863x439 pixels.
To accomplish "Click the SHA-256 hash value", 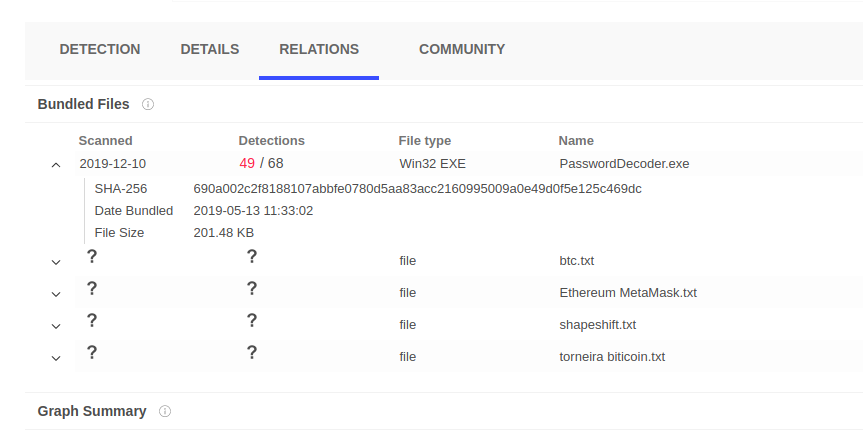I will (417, 188).
